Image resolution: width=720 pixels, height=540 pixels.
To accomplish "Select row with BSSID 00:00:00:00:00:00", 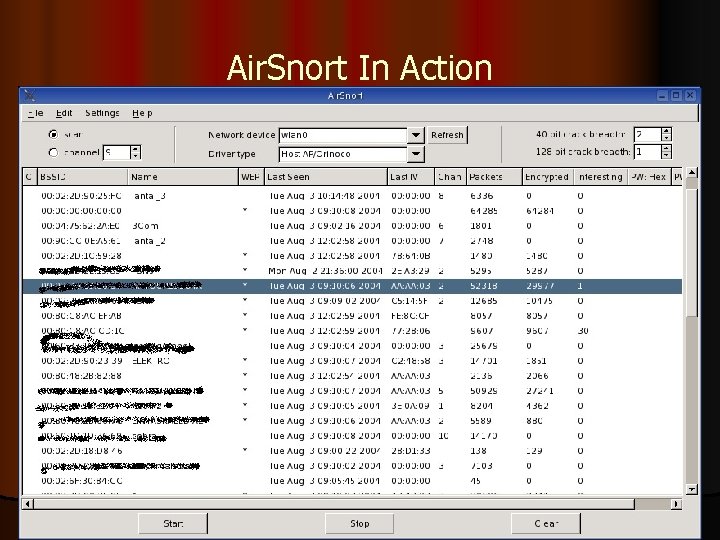I will (x=352, y=211).
